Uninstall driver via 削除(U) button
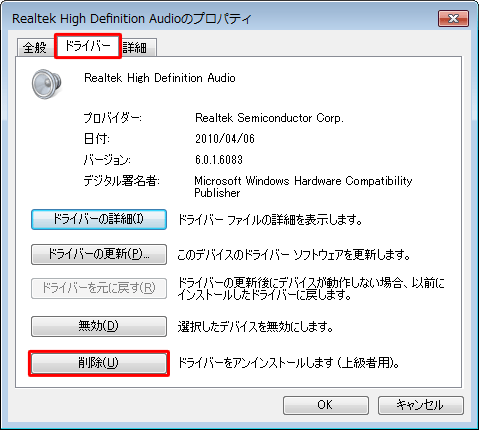The image size is (479, 430). point(99,363)
